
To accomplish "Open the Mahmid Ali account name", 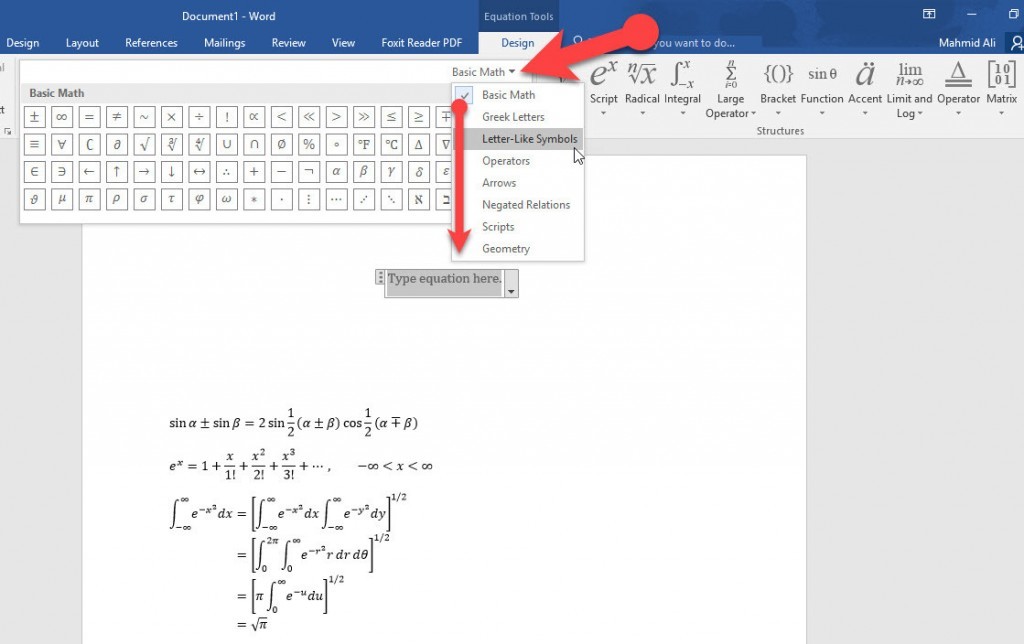I will click(x=967, y=43).
